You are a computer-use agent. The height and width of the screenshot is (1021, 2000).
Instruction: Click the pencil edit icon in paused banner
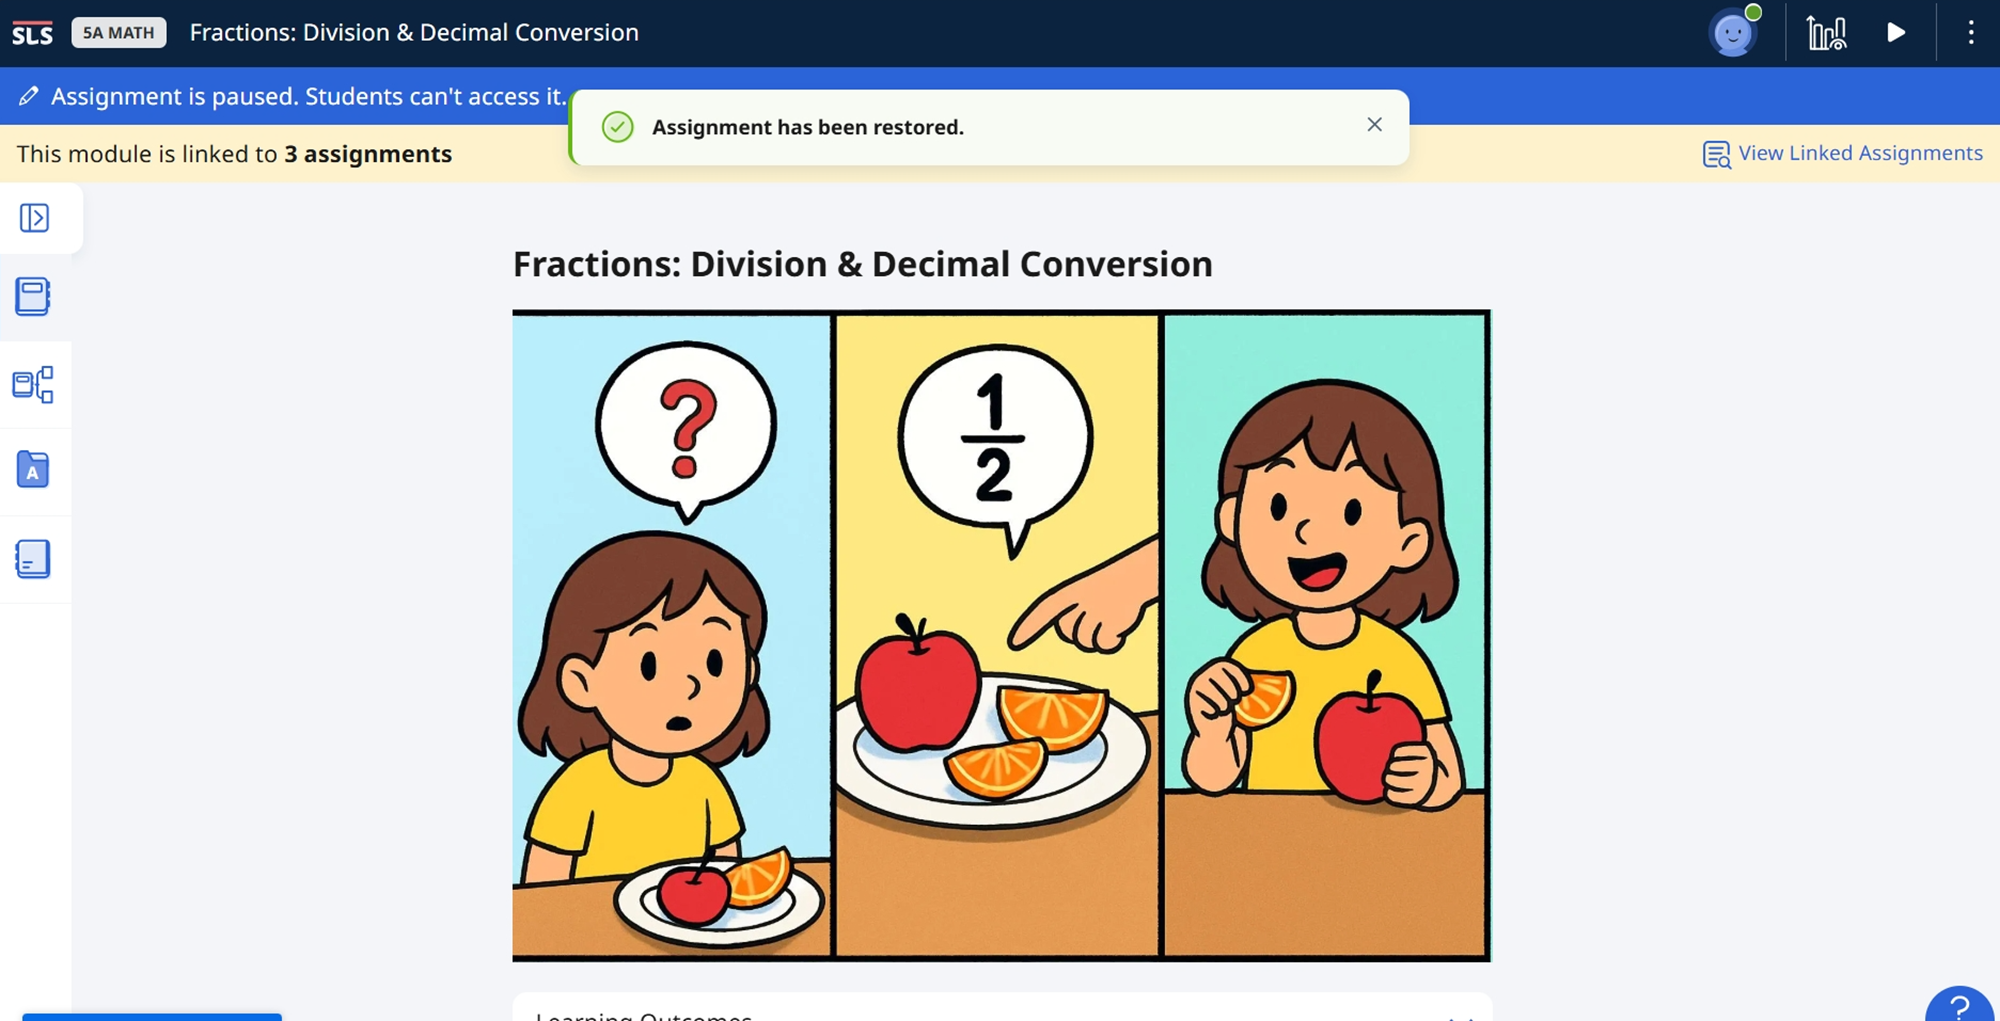28,96
